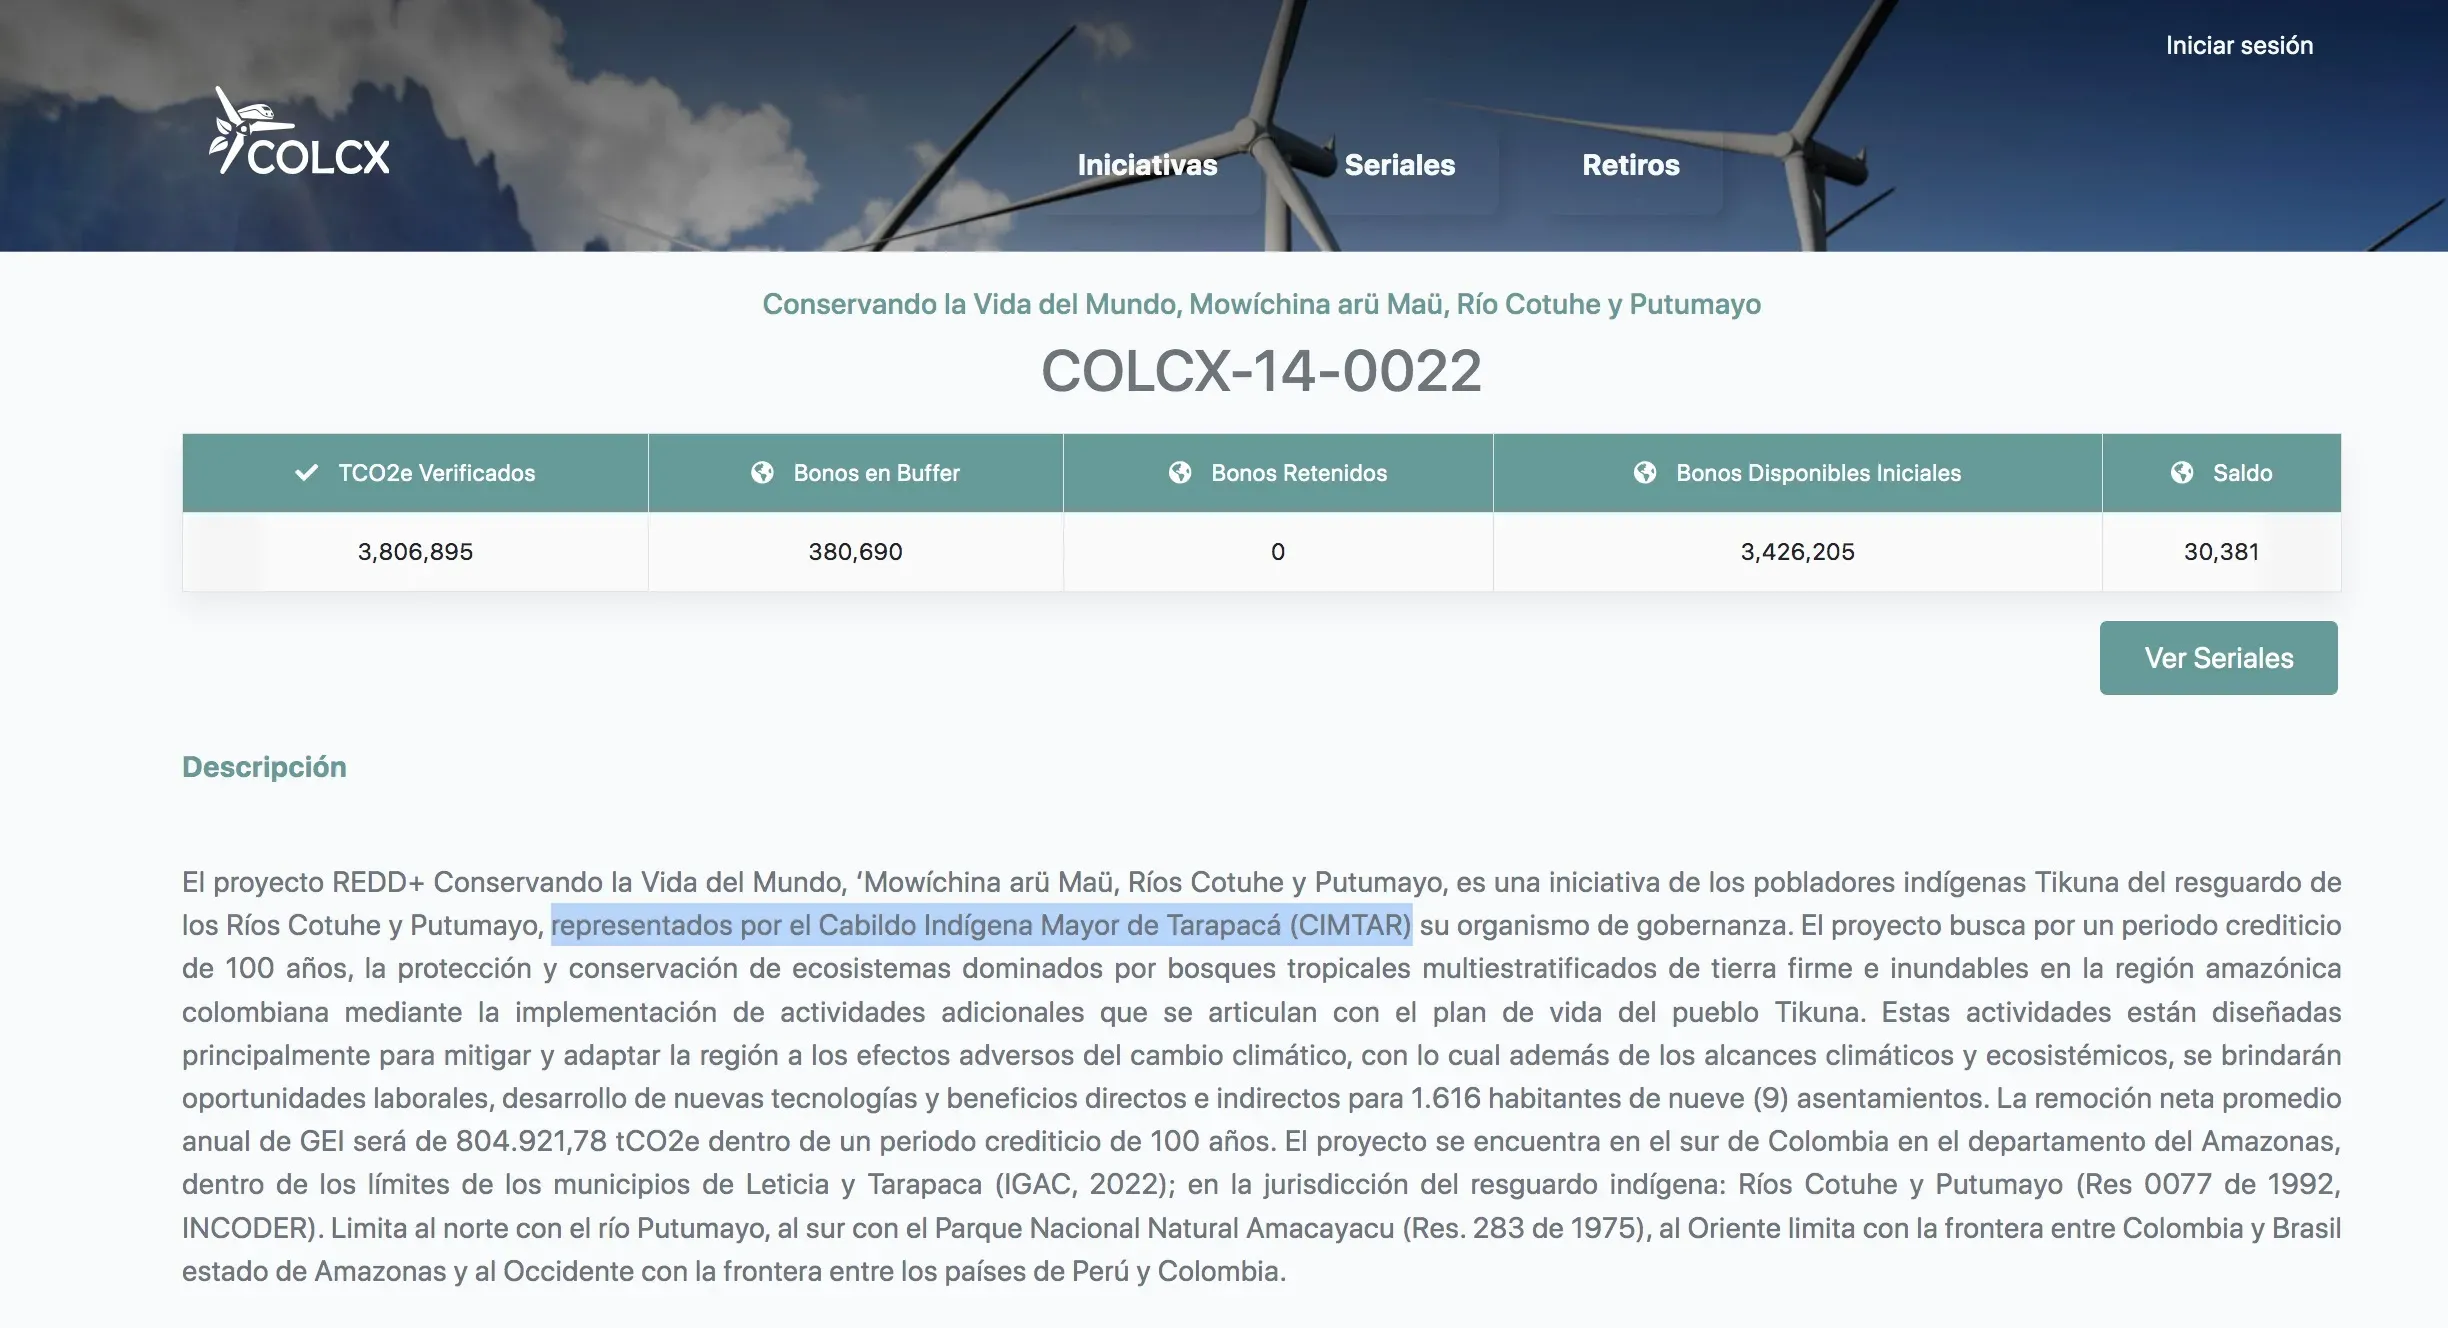This screenshot has width=2448, height=1328.
Task: Click 'Parque Nacional Natural Amacayacu' in description
Action: [1164, 1228]
